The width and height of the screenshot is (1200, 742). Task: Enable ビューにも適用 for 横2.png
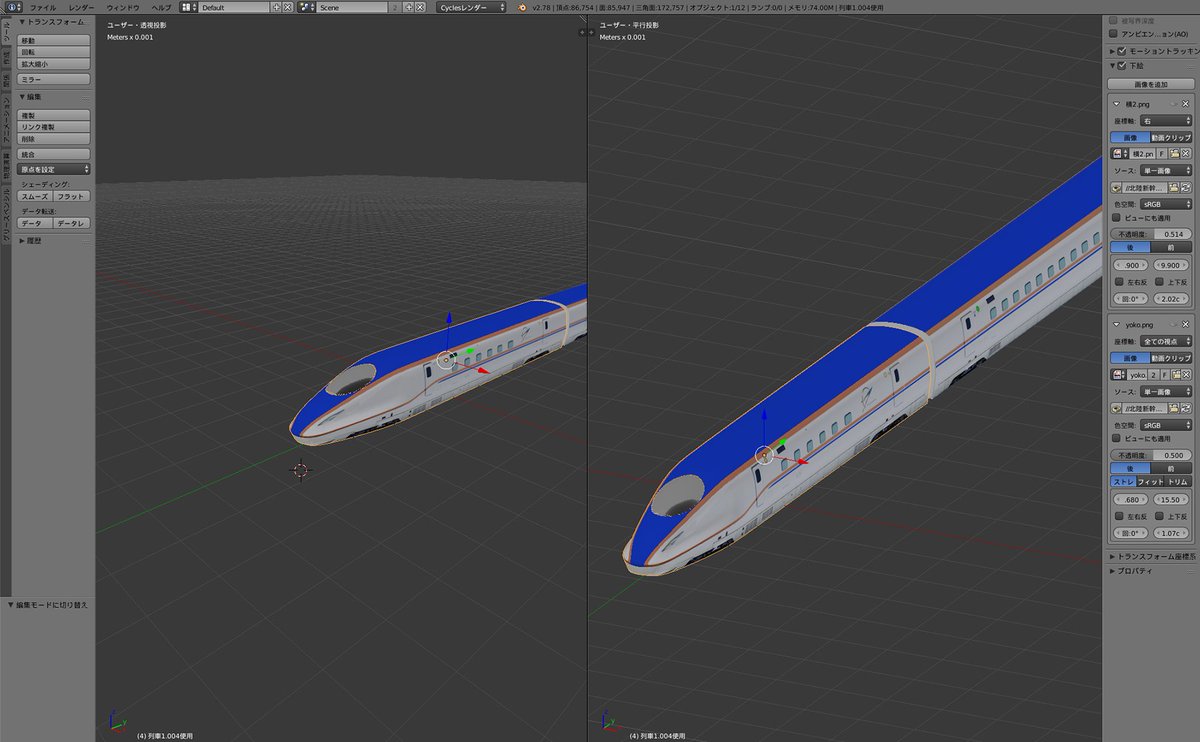(x=1116, y=217)
